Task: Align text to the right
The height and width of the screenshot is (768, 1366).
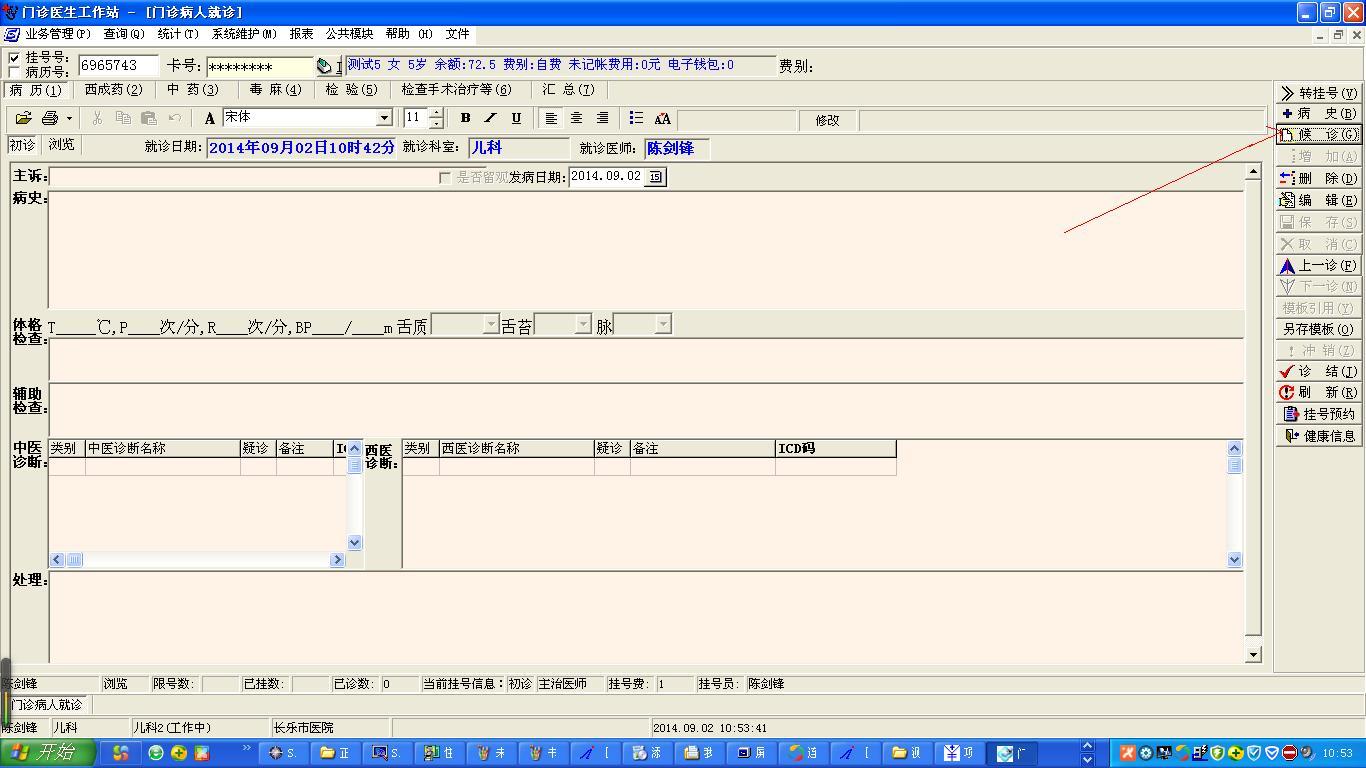Action: click(602, 118)
